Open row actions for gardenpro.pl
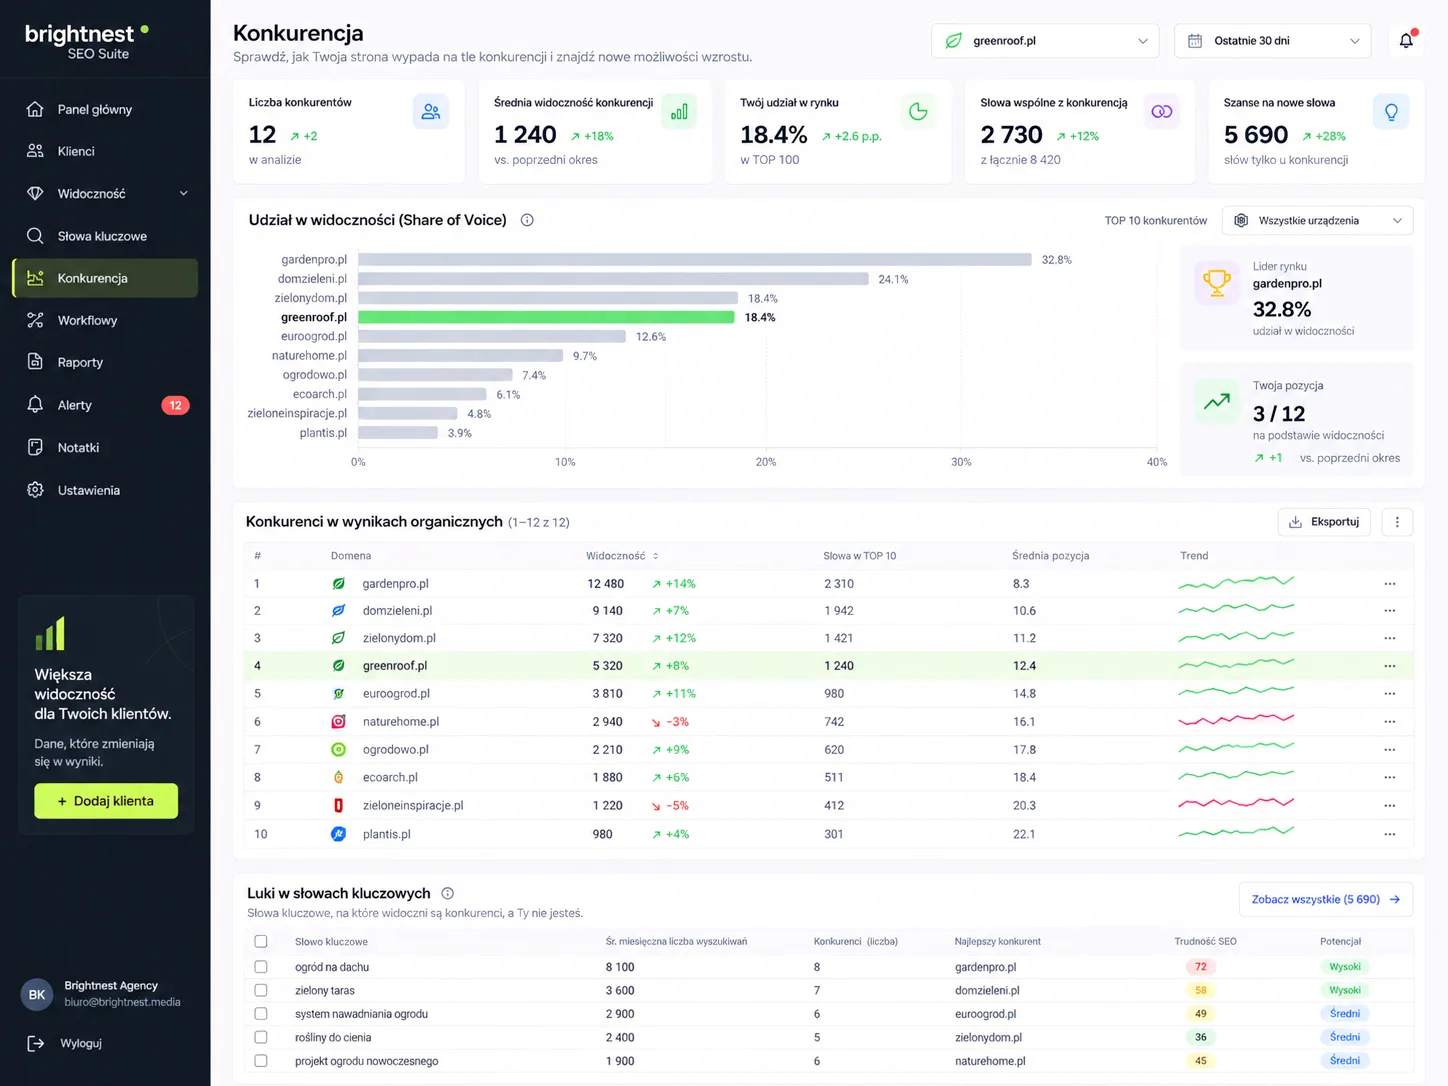The width and height of the screenshot is (1448, 1086). 1389,584
